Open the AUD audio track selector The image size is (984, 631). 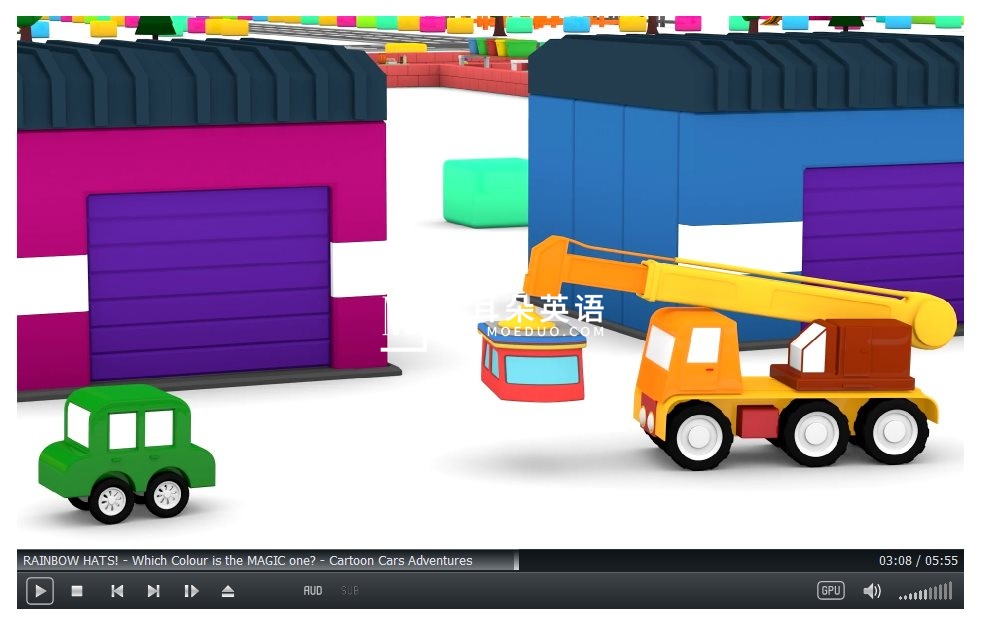pos(313,591)
